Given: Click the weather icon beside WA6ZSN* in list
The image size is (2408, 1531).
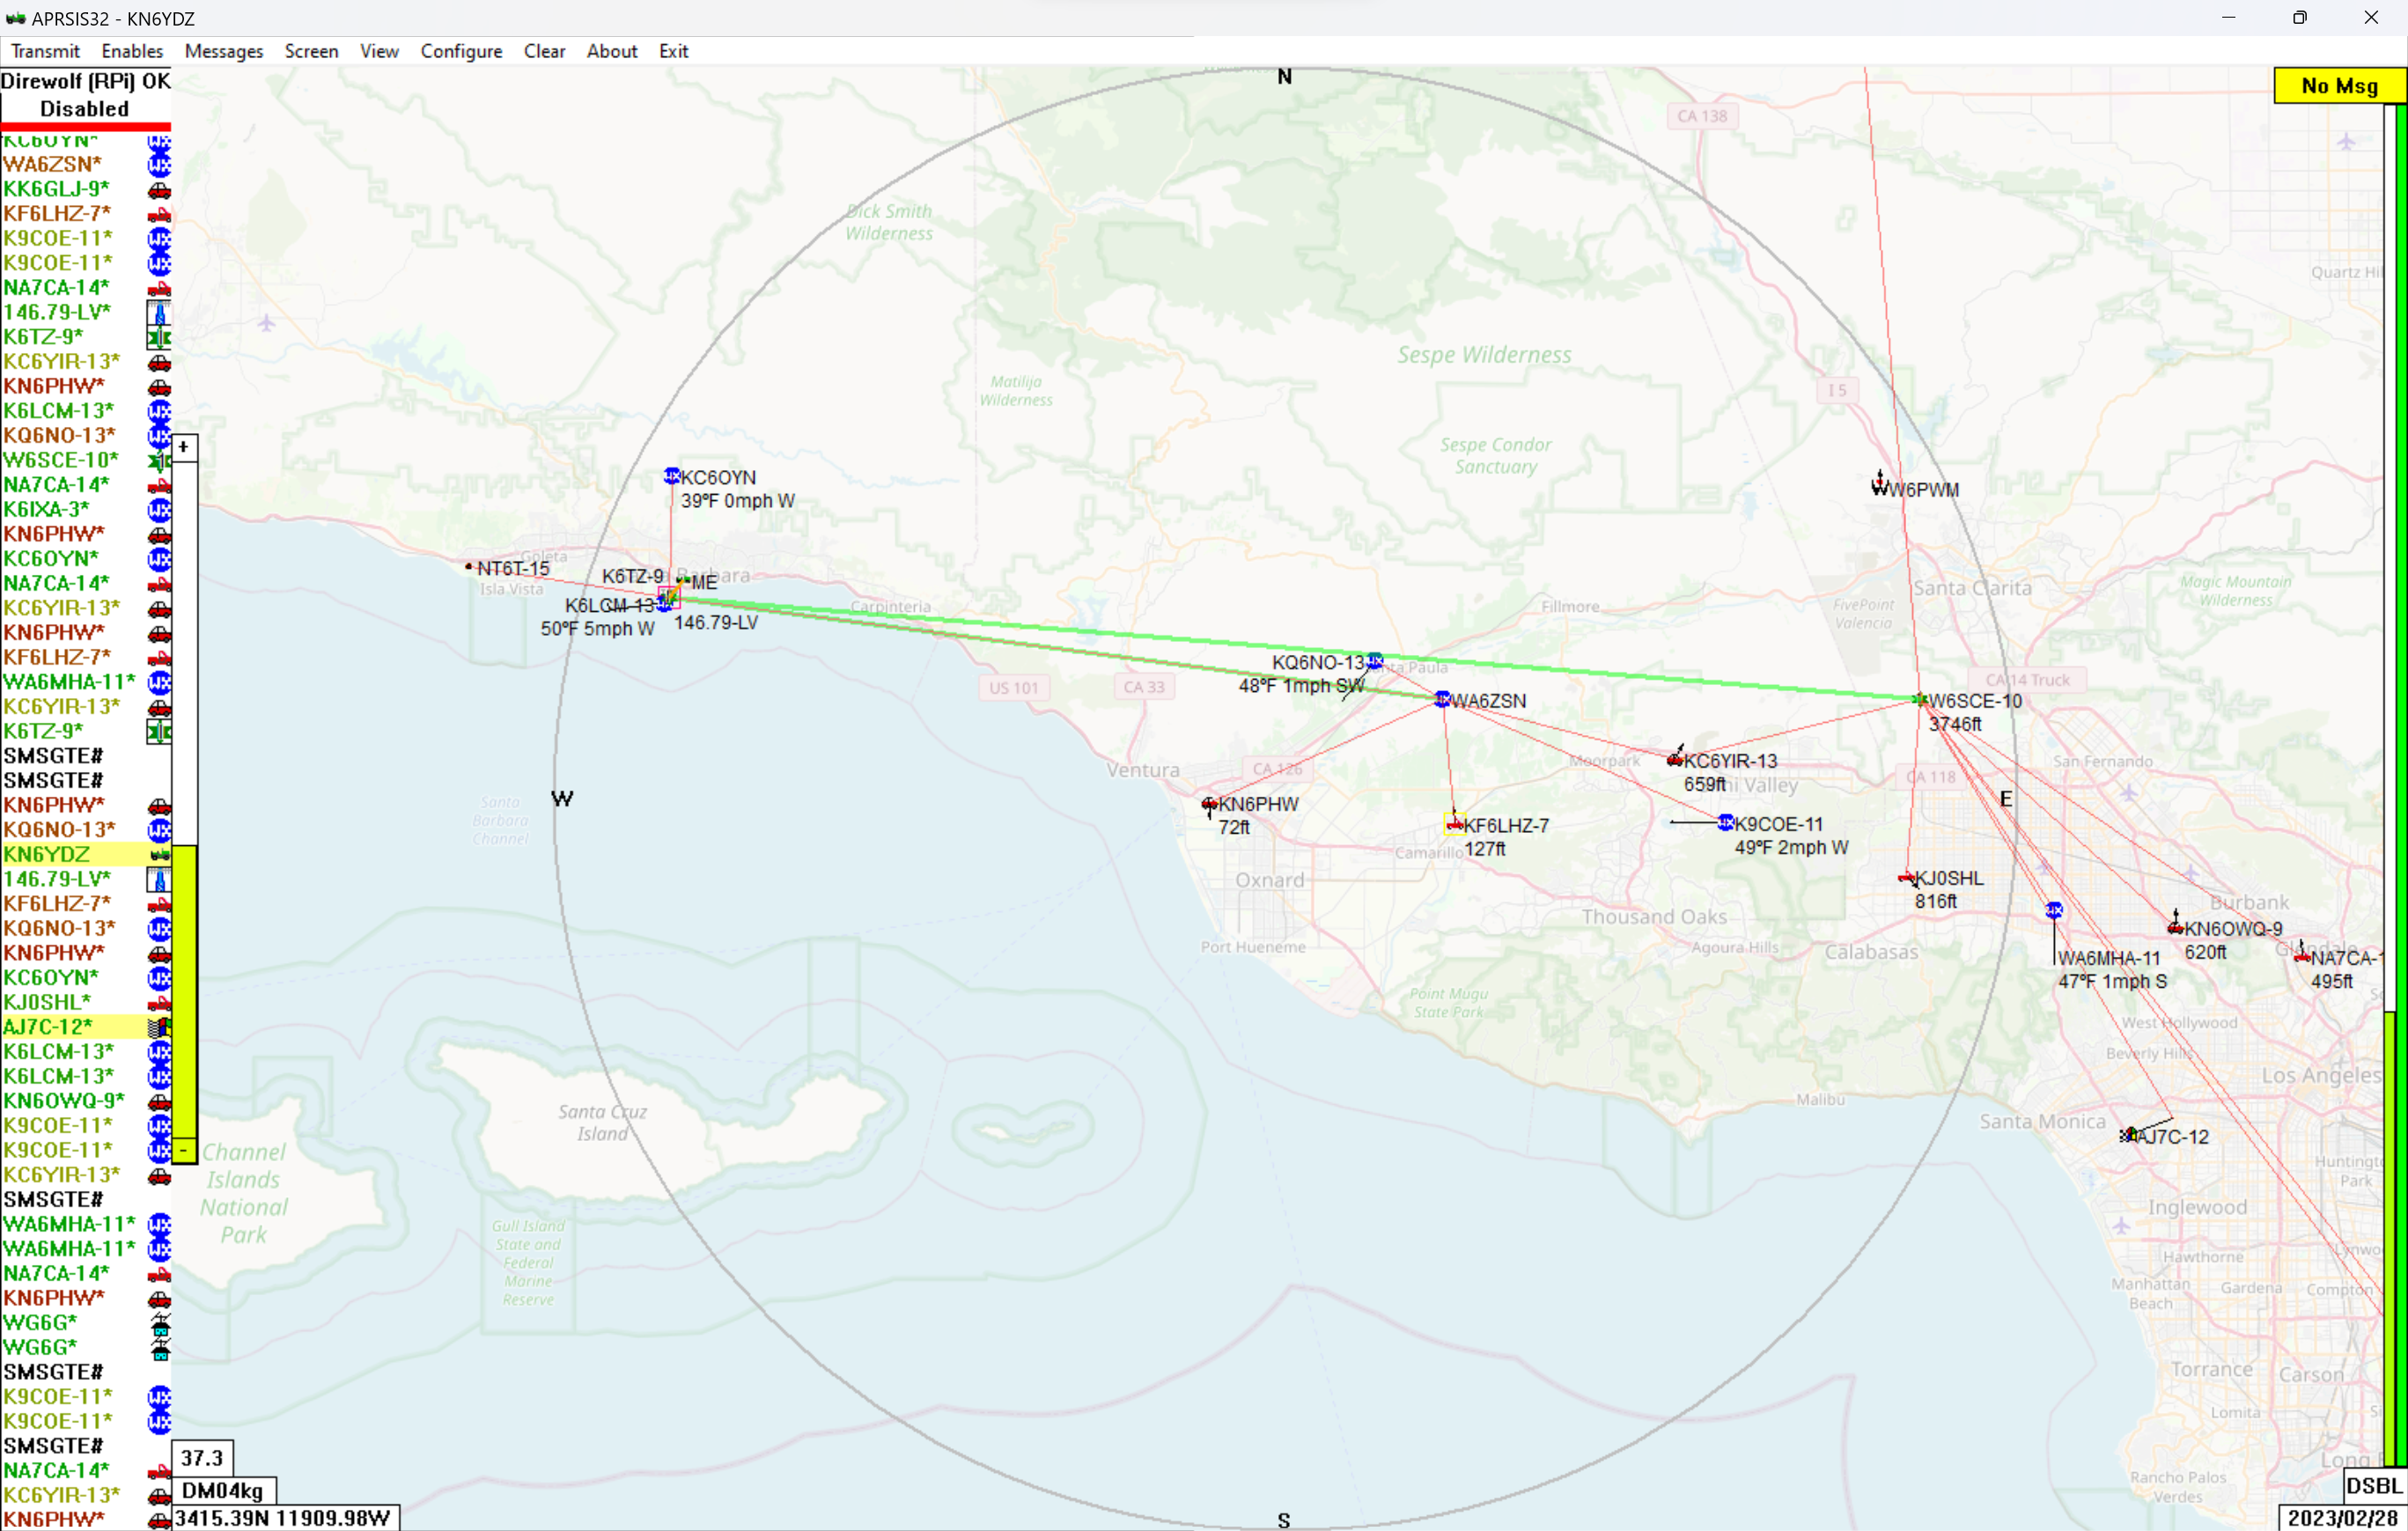Looking at the screenshot, I should coord(159,165).
